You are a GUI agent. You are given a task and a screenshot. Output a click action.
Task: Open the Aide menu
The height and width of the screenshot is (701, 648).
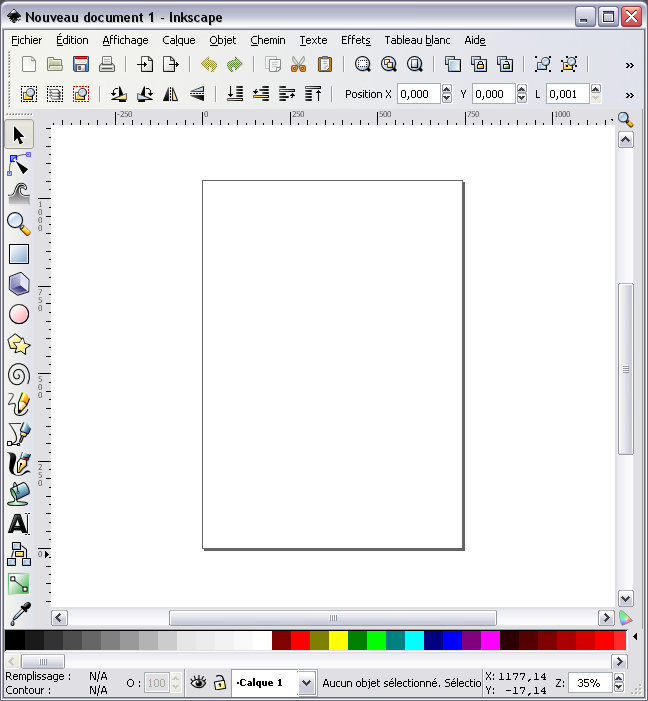pyautogui.click(x=475, y=40)
